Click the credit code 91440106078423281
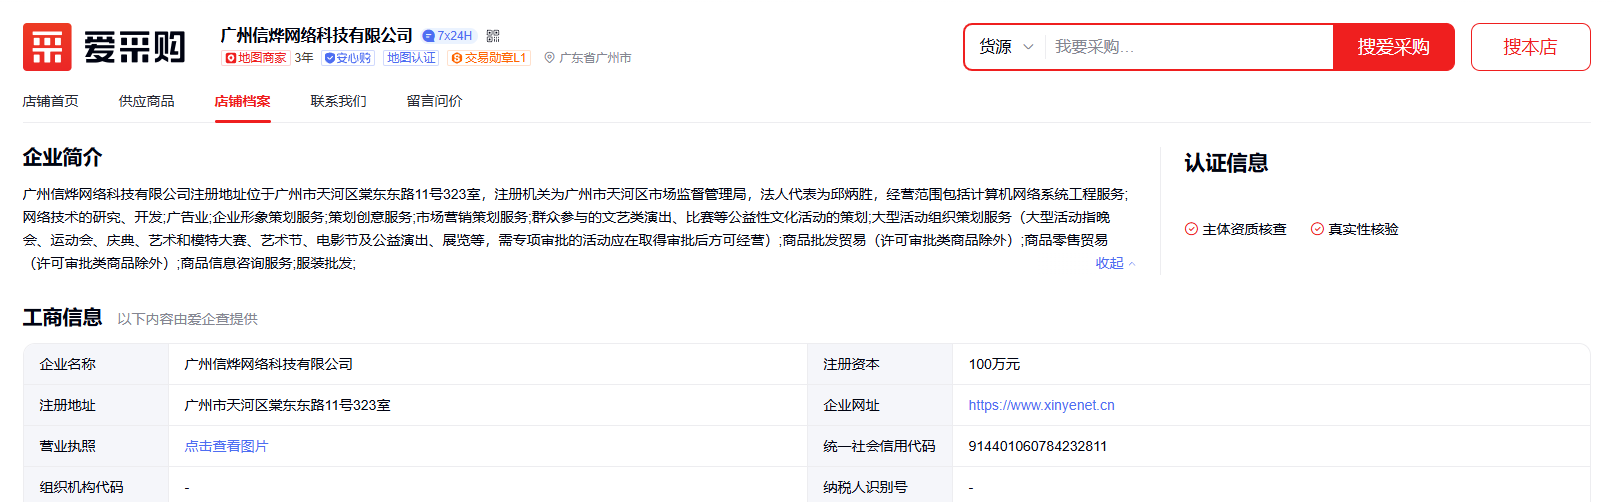Image resolution: width=1616 pixels, height=502 pixels. pos(1037,446)
